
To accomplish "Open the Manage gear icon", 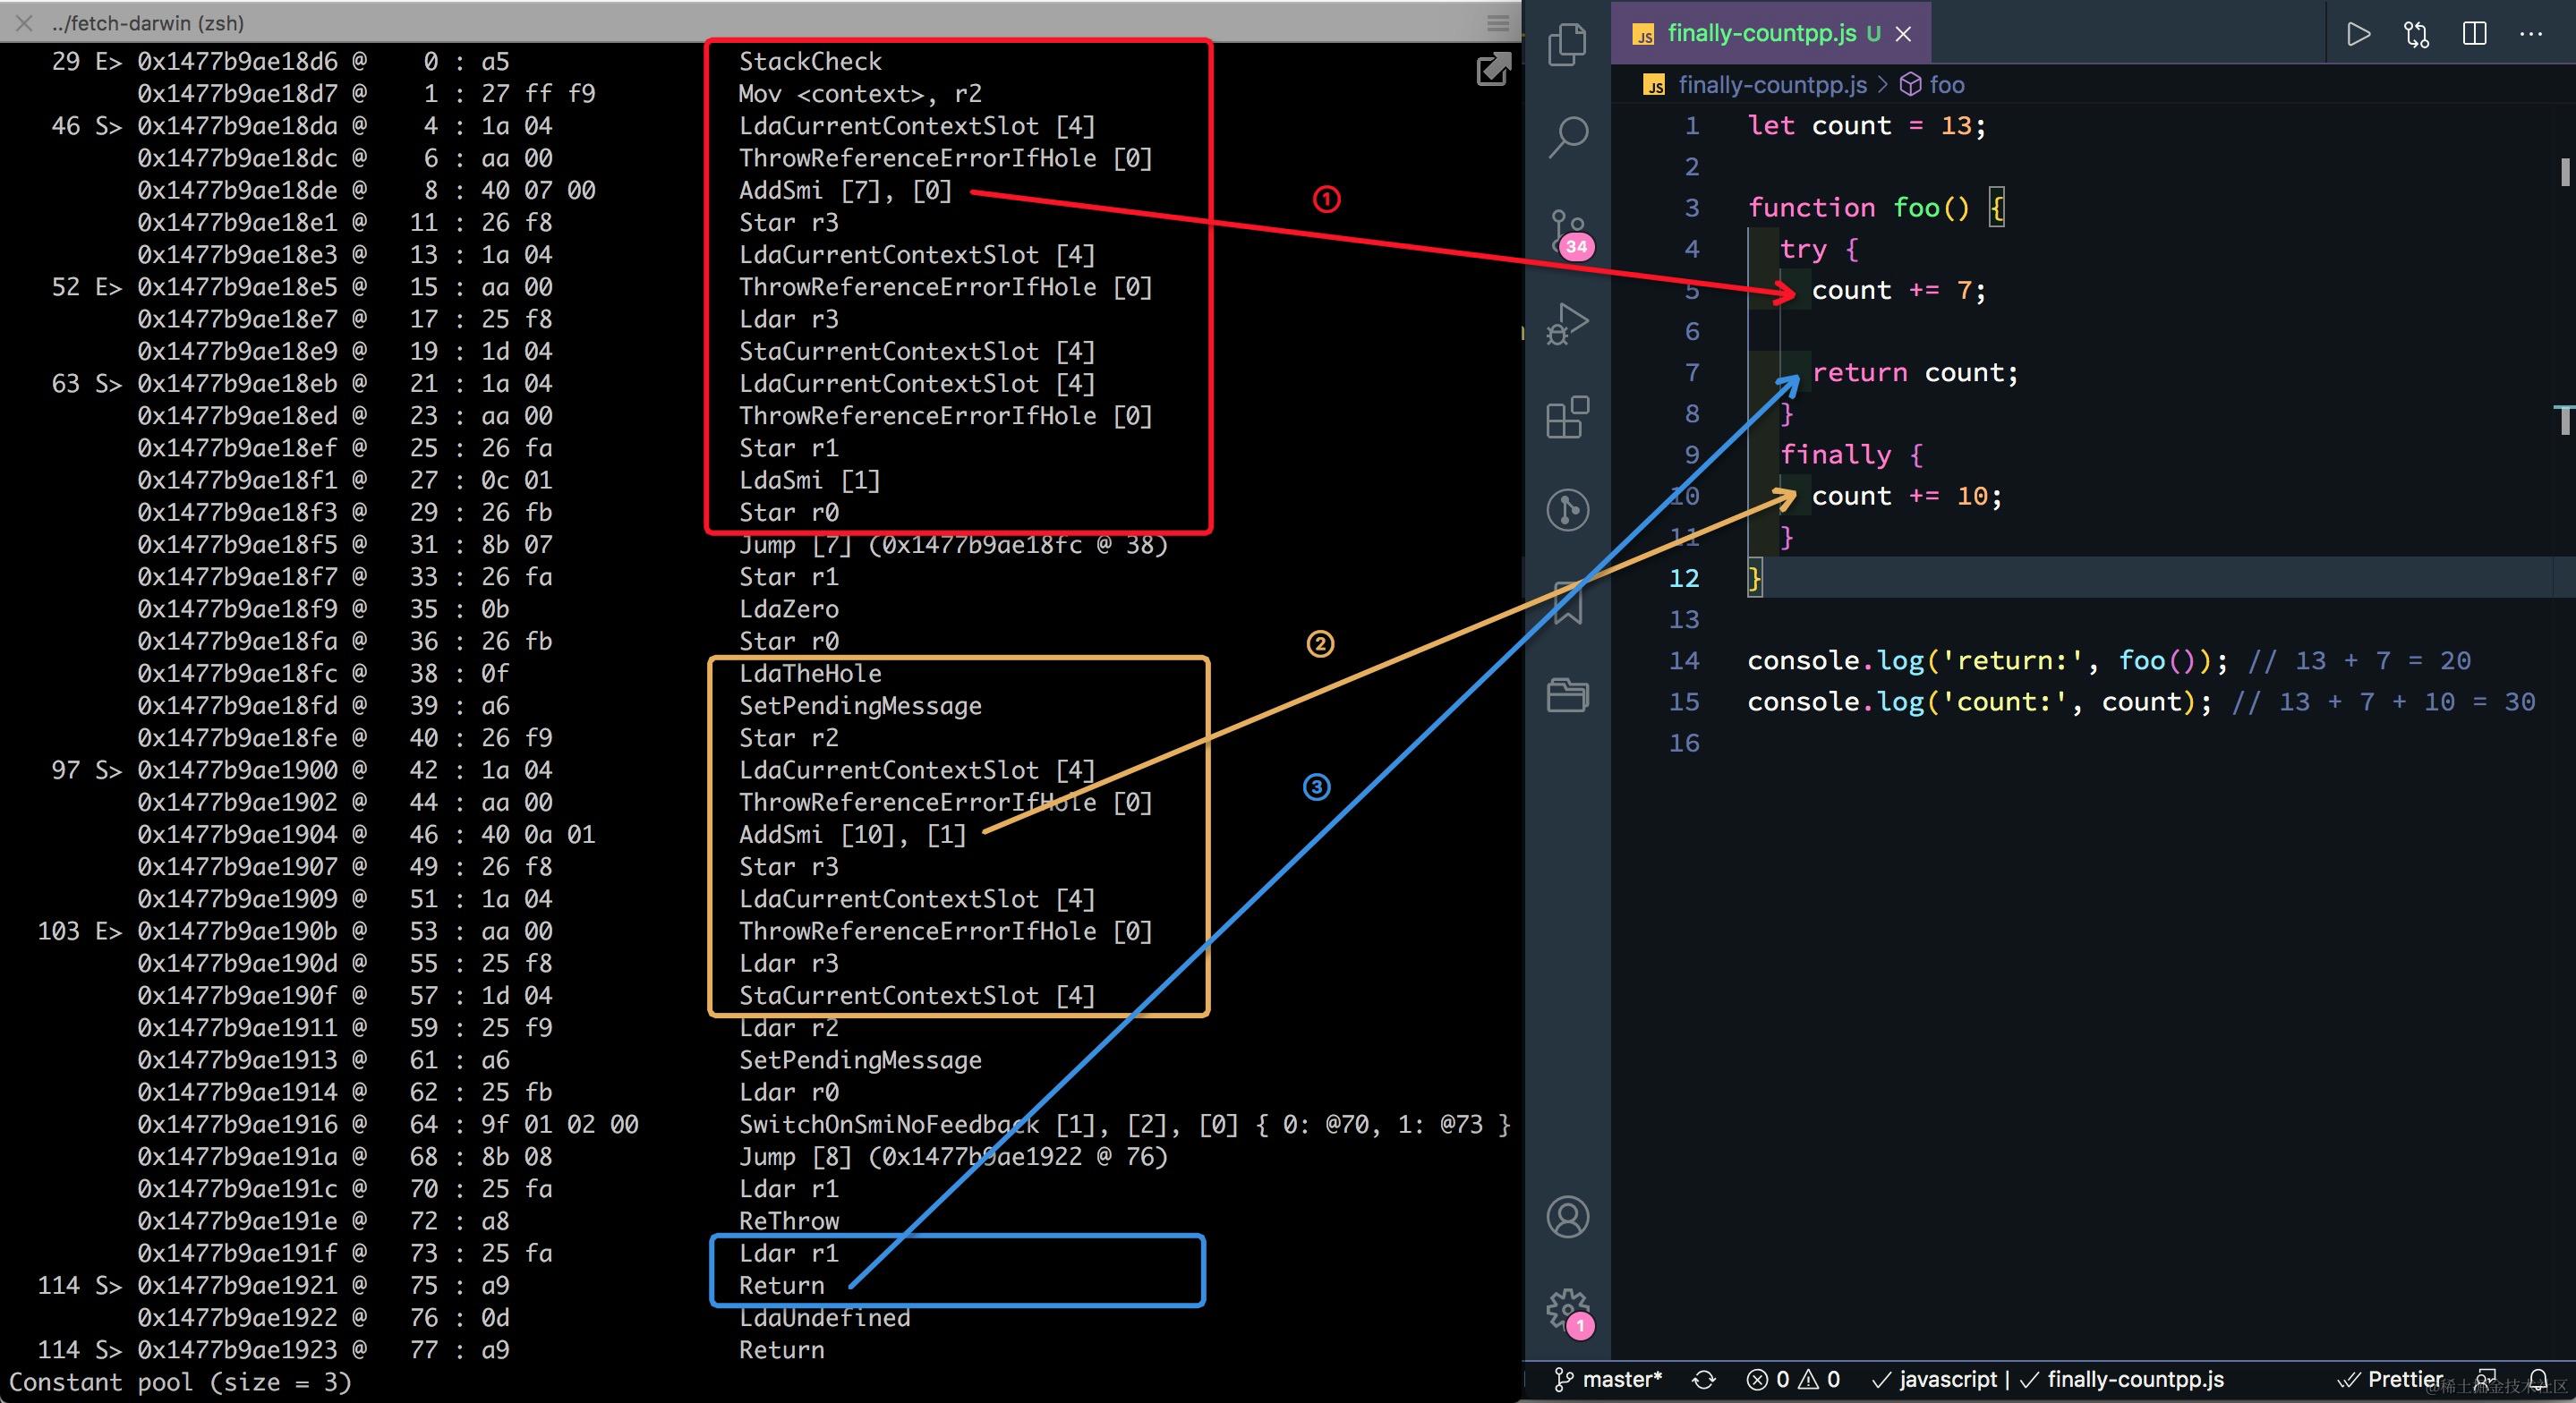I will pyautogui.click(x=1567, y=1308).
